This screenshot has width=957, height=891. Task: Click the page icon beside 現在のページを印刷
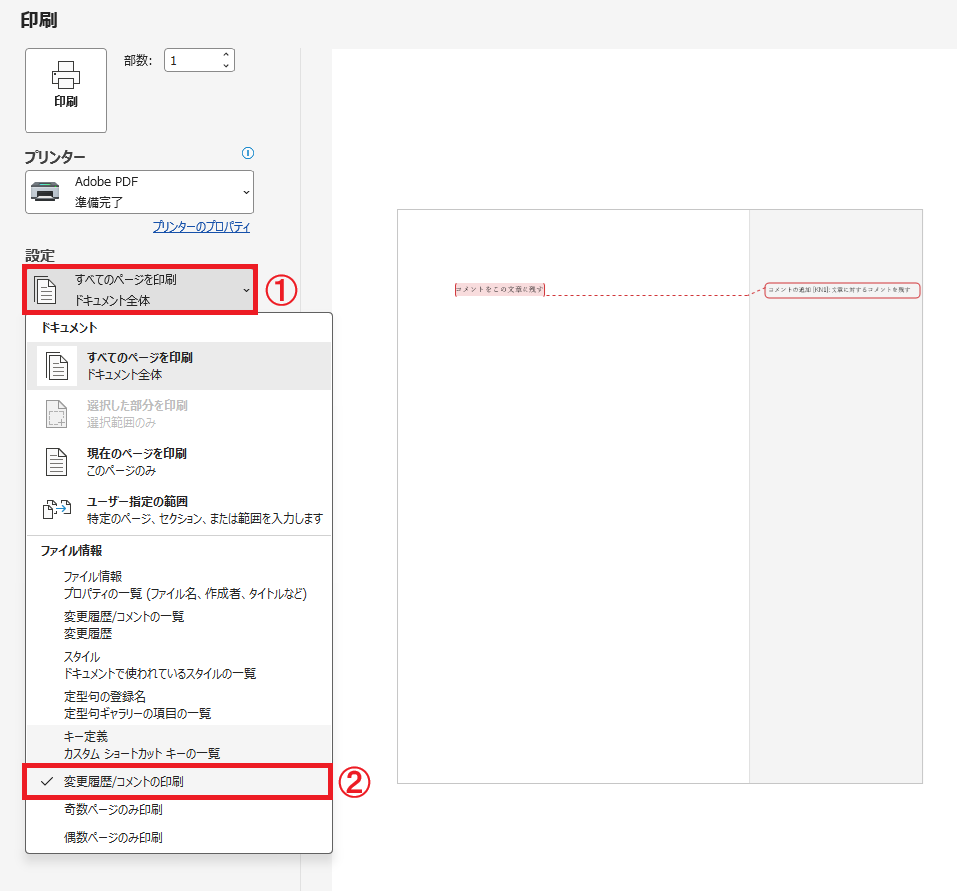point(57,460)
